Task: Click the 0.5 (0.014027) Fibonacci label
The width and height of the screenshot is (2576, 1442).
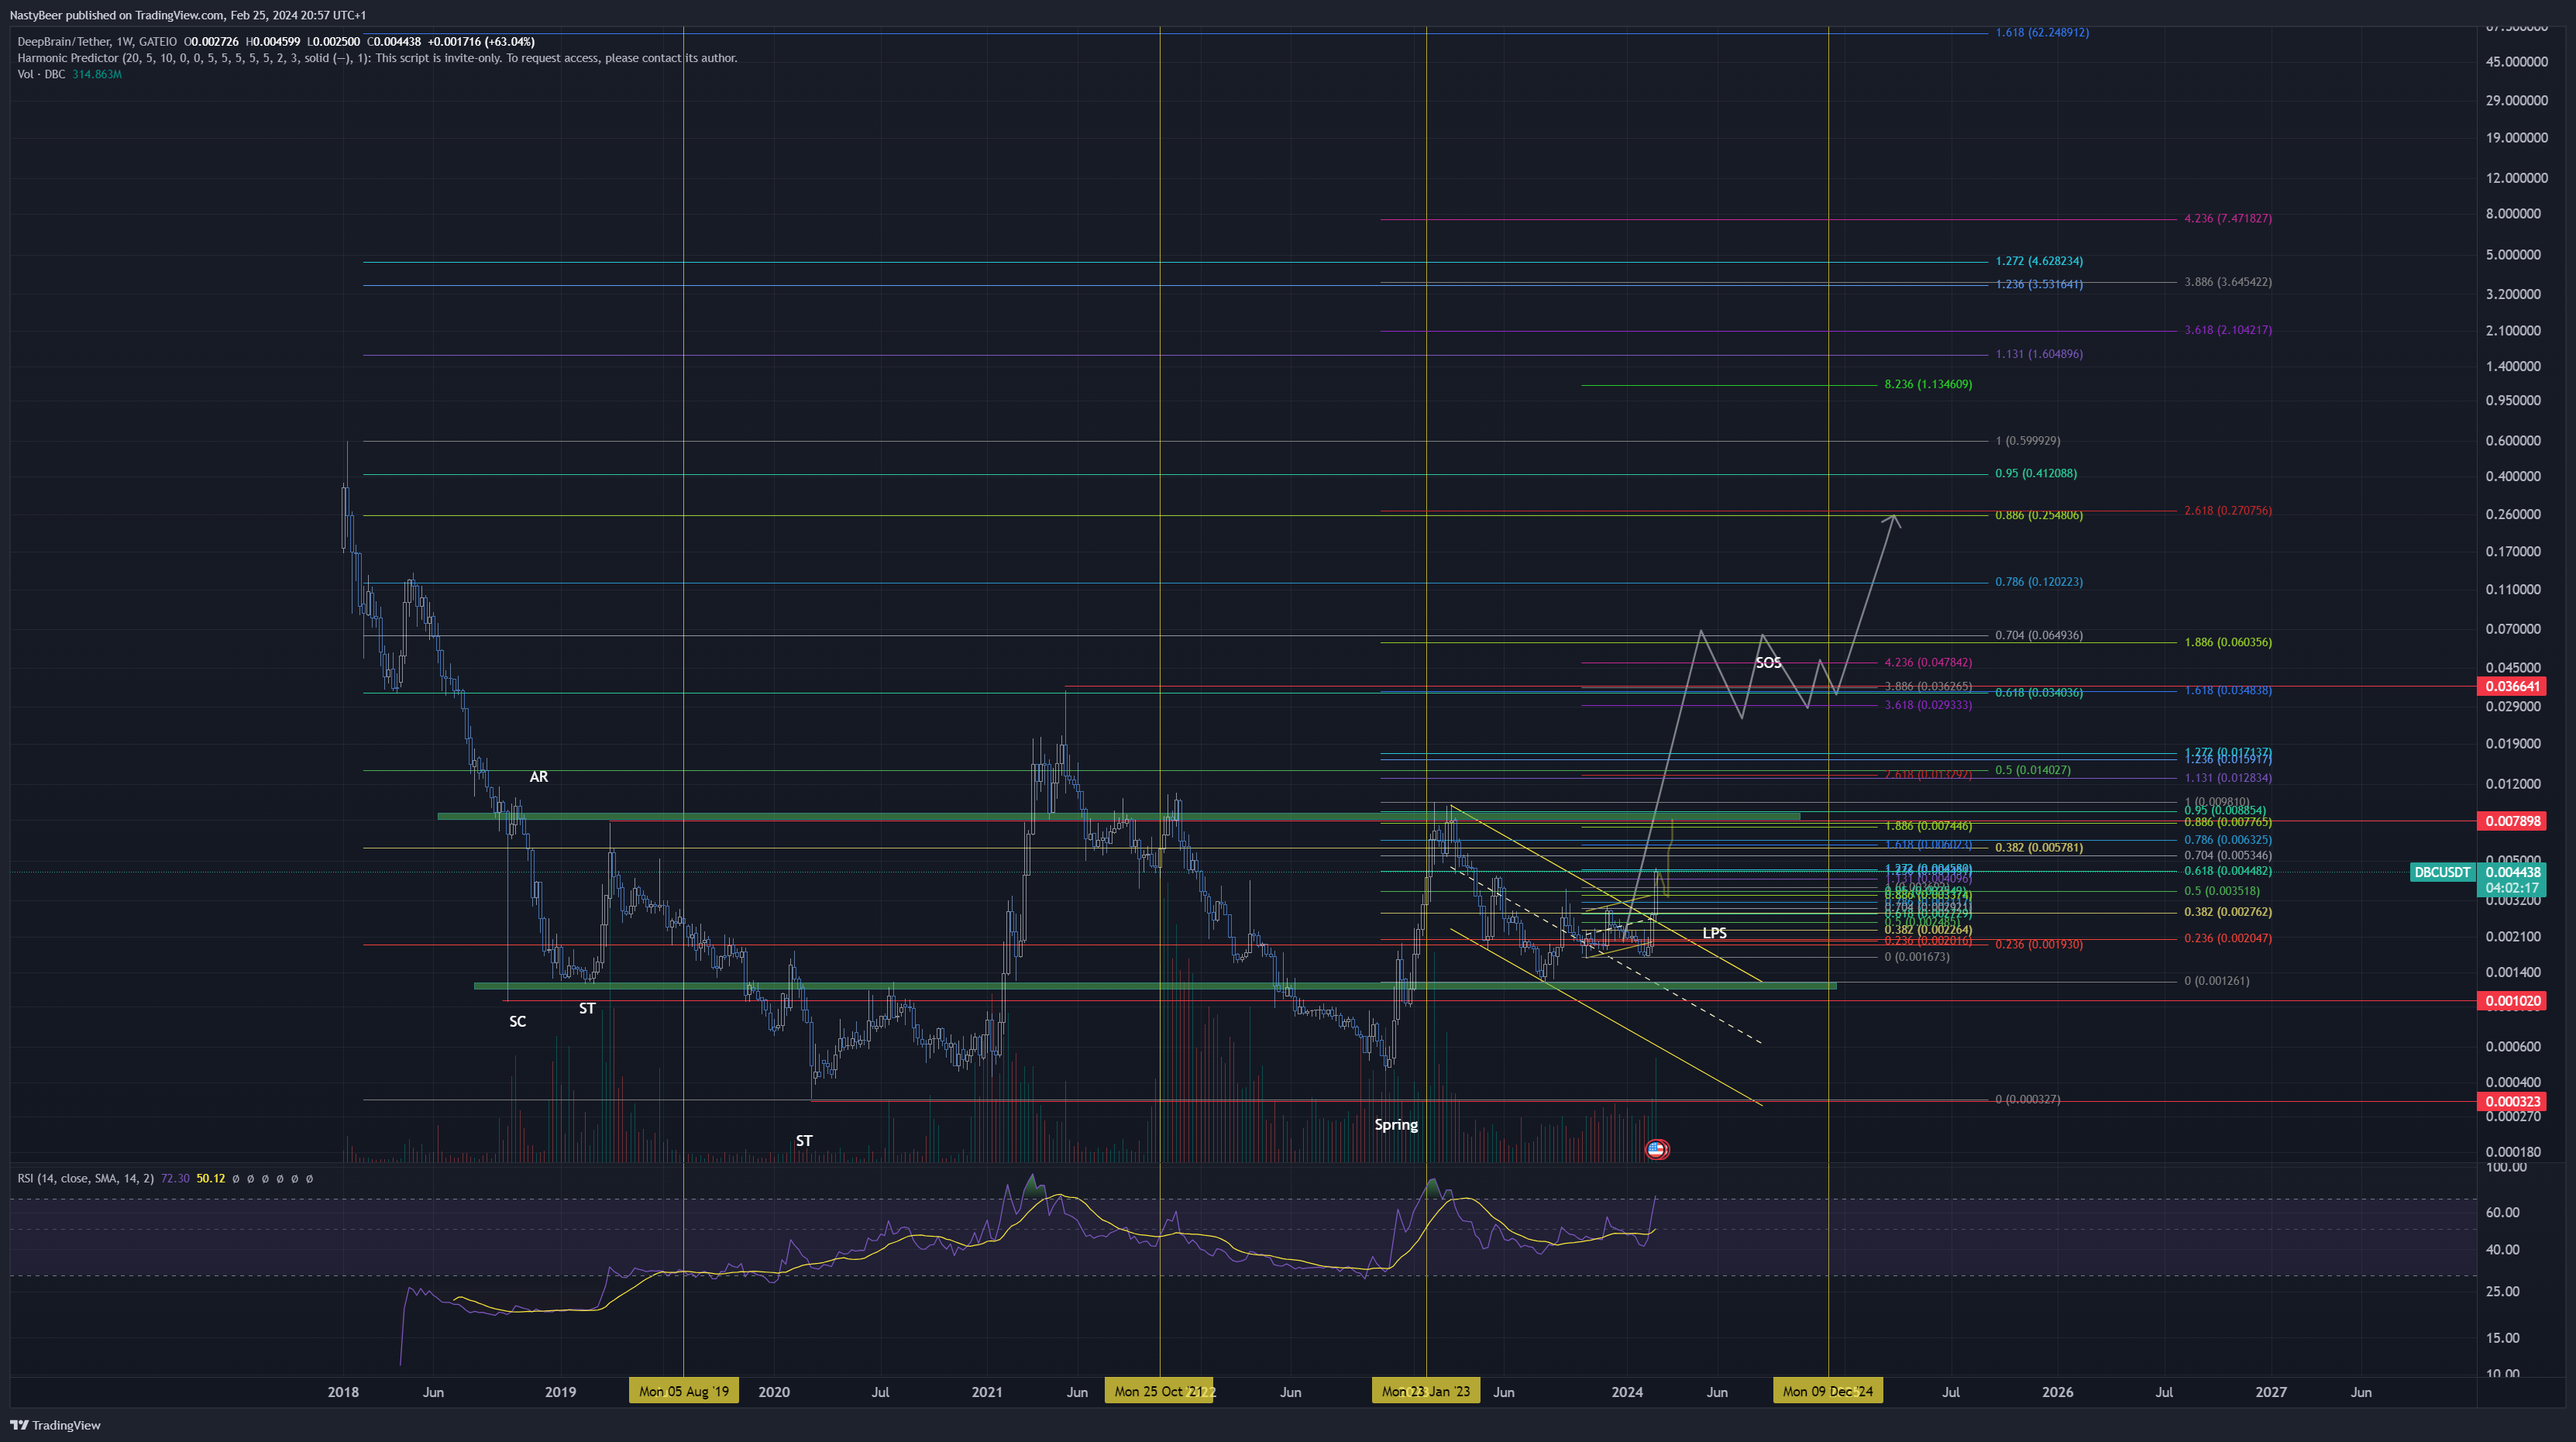Action: [2033, 771]
